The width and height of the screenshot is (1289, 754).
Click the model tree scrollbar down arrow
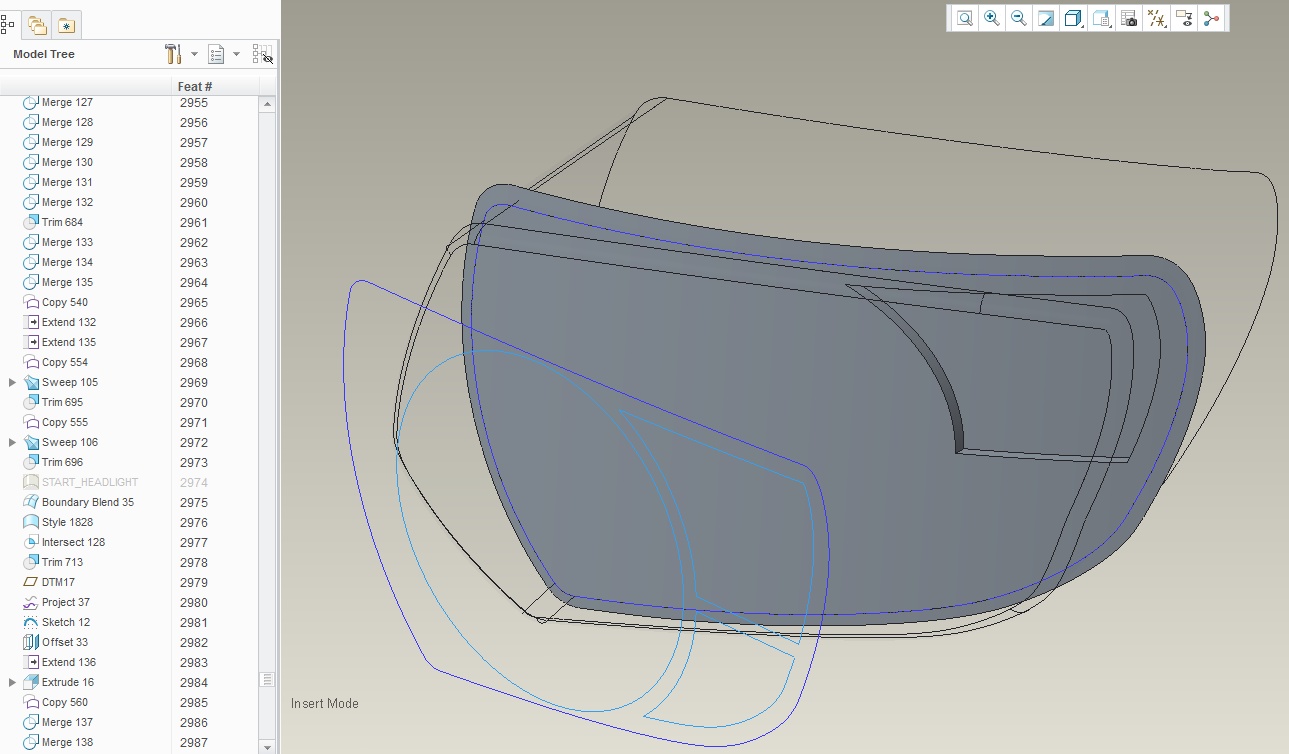click(x=267, y=745)
